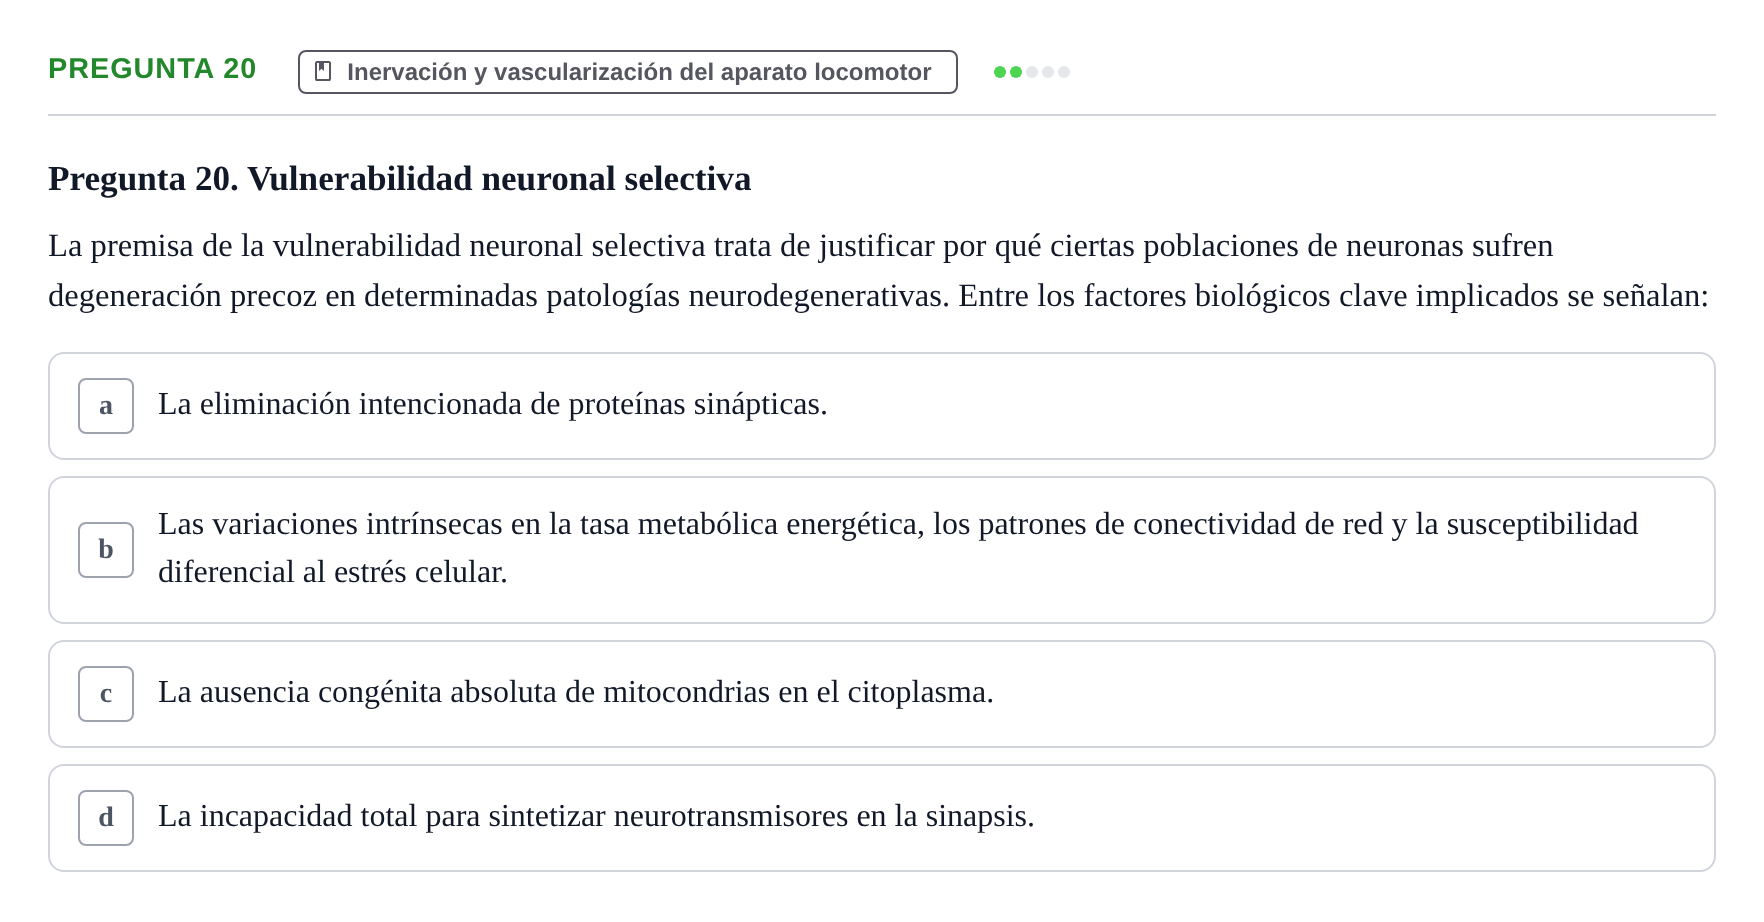Choose option about incapacidad de sintetizar neurotransmisores
This screenshot has width=1764, height=922.
click(882, 818)
